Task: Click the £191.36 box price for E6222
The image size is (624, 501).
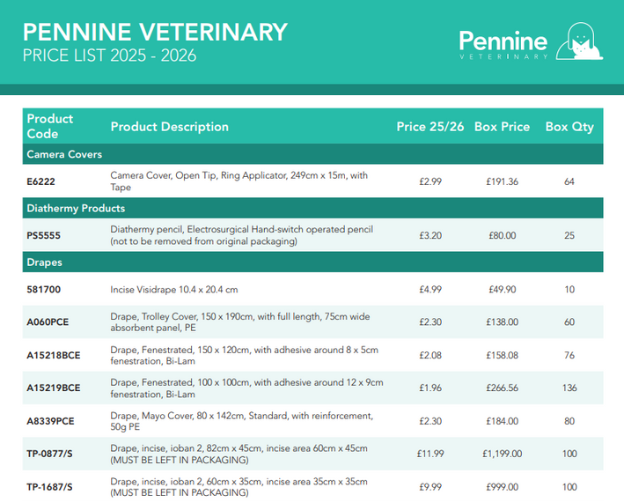Action: tap(501, 182)
